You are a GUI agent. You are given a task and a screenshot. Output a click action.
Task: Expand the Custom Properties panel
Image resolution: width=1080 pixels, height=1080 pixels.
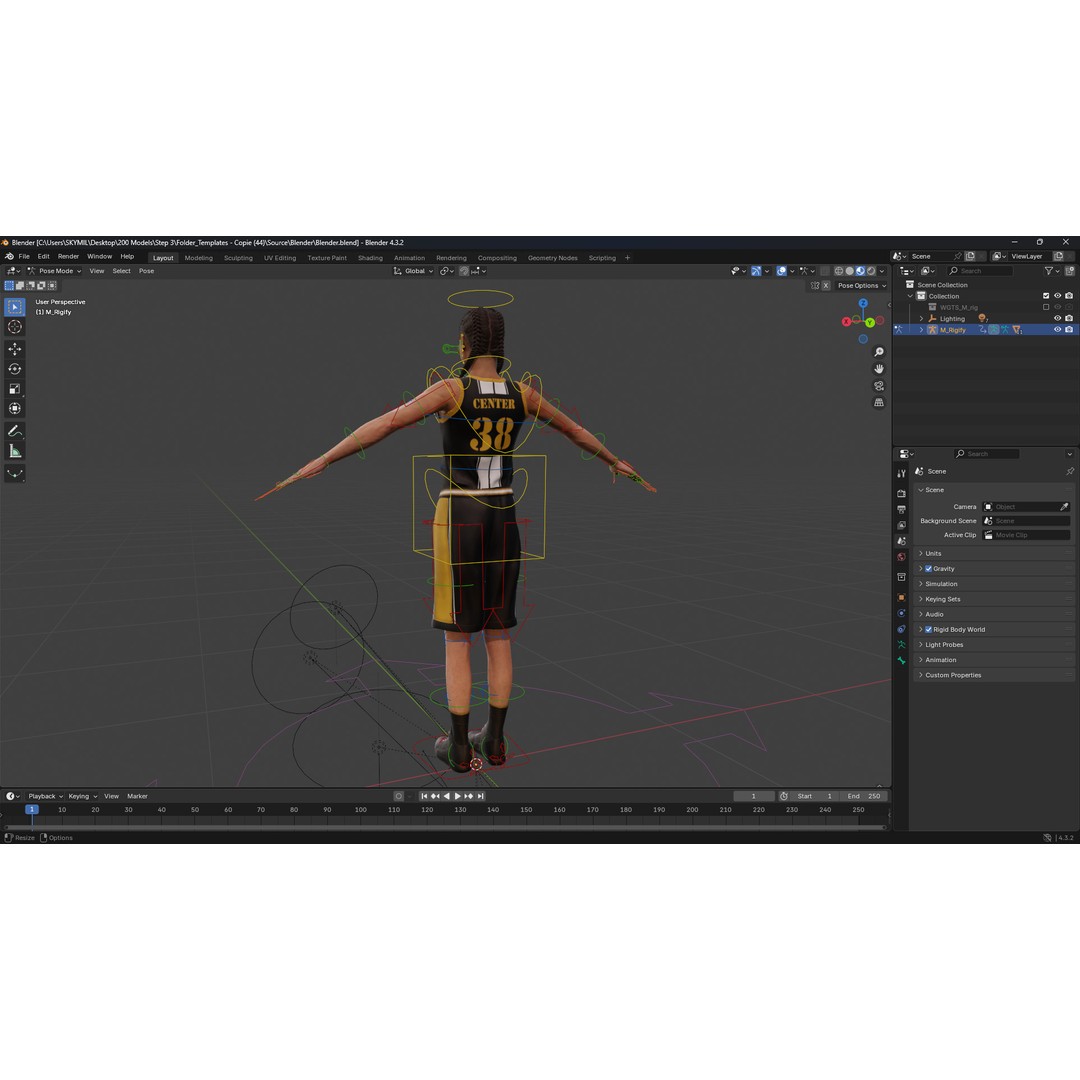pyautogui.click(x=995, y=675)
